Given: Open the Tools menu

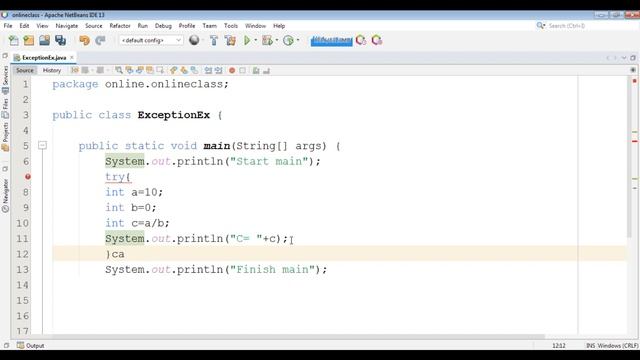Looking at the screenshot, I should (x=231, y=26).
